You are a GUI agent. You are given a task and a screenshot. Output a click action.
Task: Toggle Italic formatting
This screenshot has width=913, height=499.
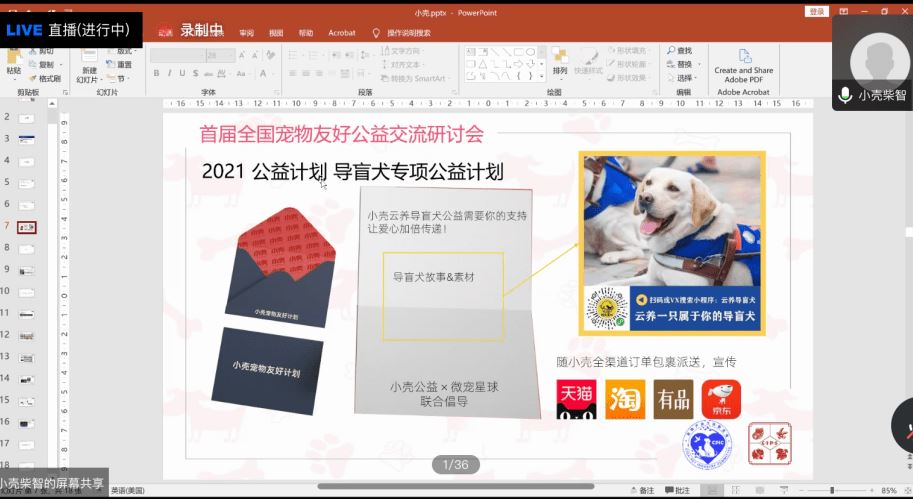(x=169, y=73)
